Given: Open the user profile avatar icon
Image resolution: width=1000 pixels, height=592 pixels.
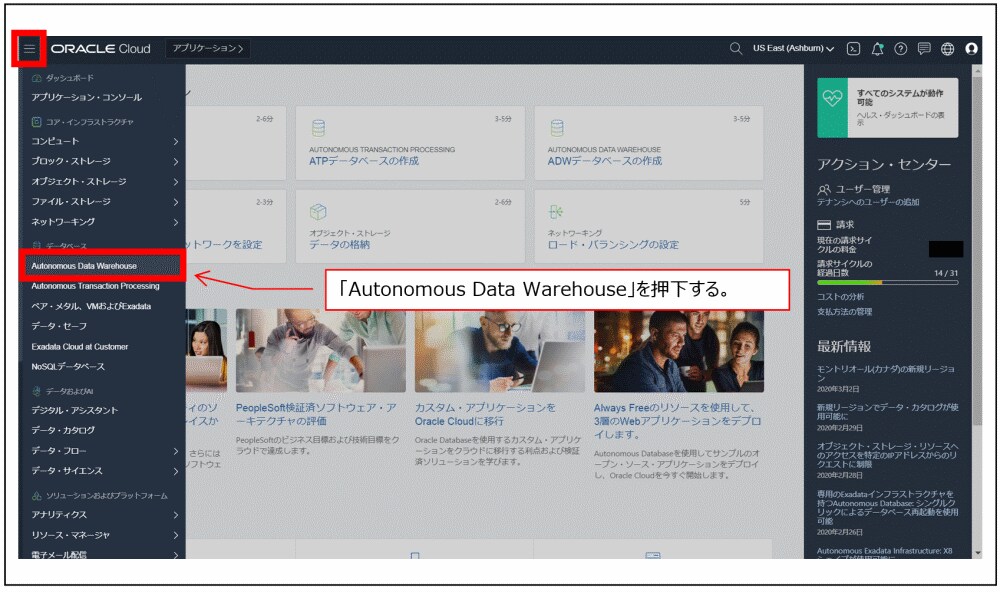Looking at the screenshot, I should click(x=971, y=48).
